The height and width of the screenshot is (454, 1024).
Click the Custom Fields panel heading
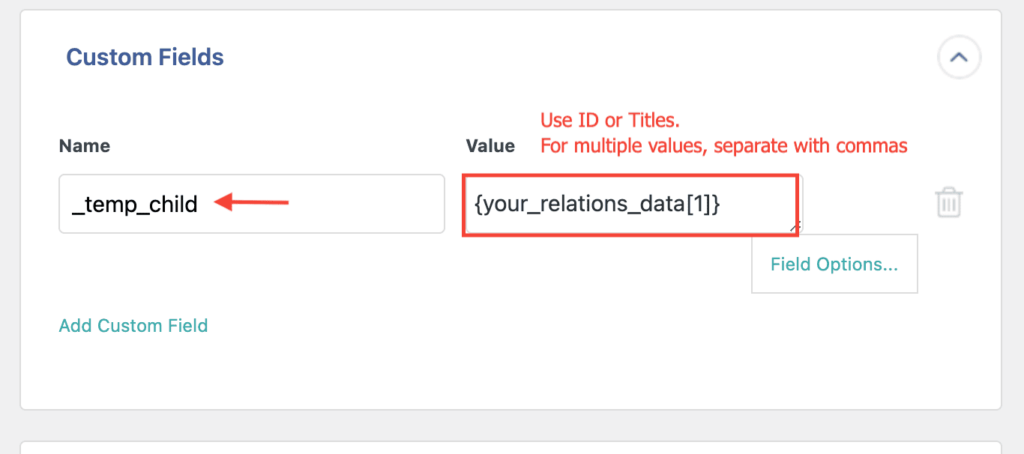click(145, 57)
